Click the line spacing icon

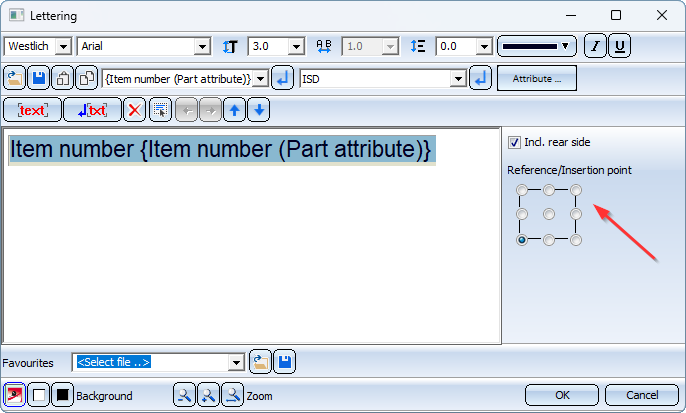(418, 46)
